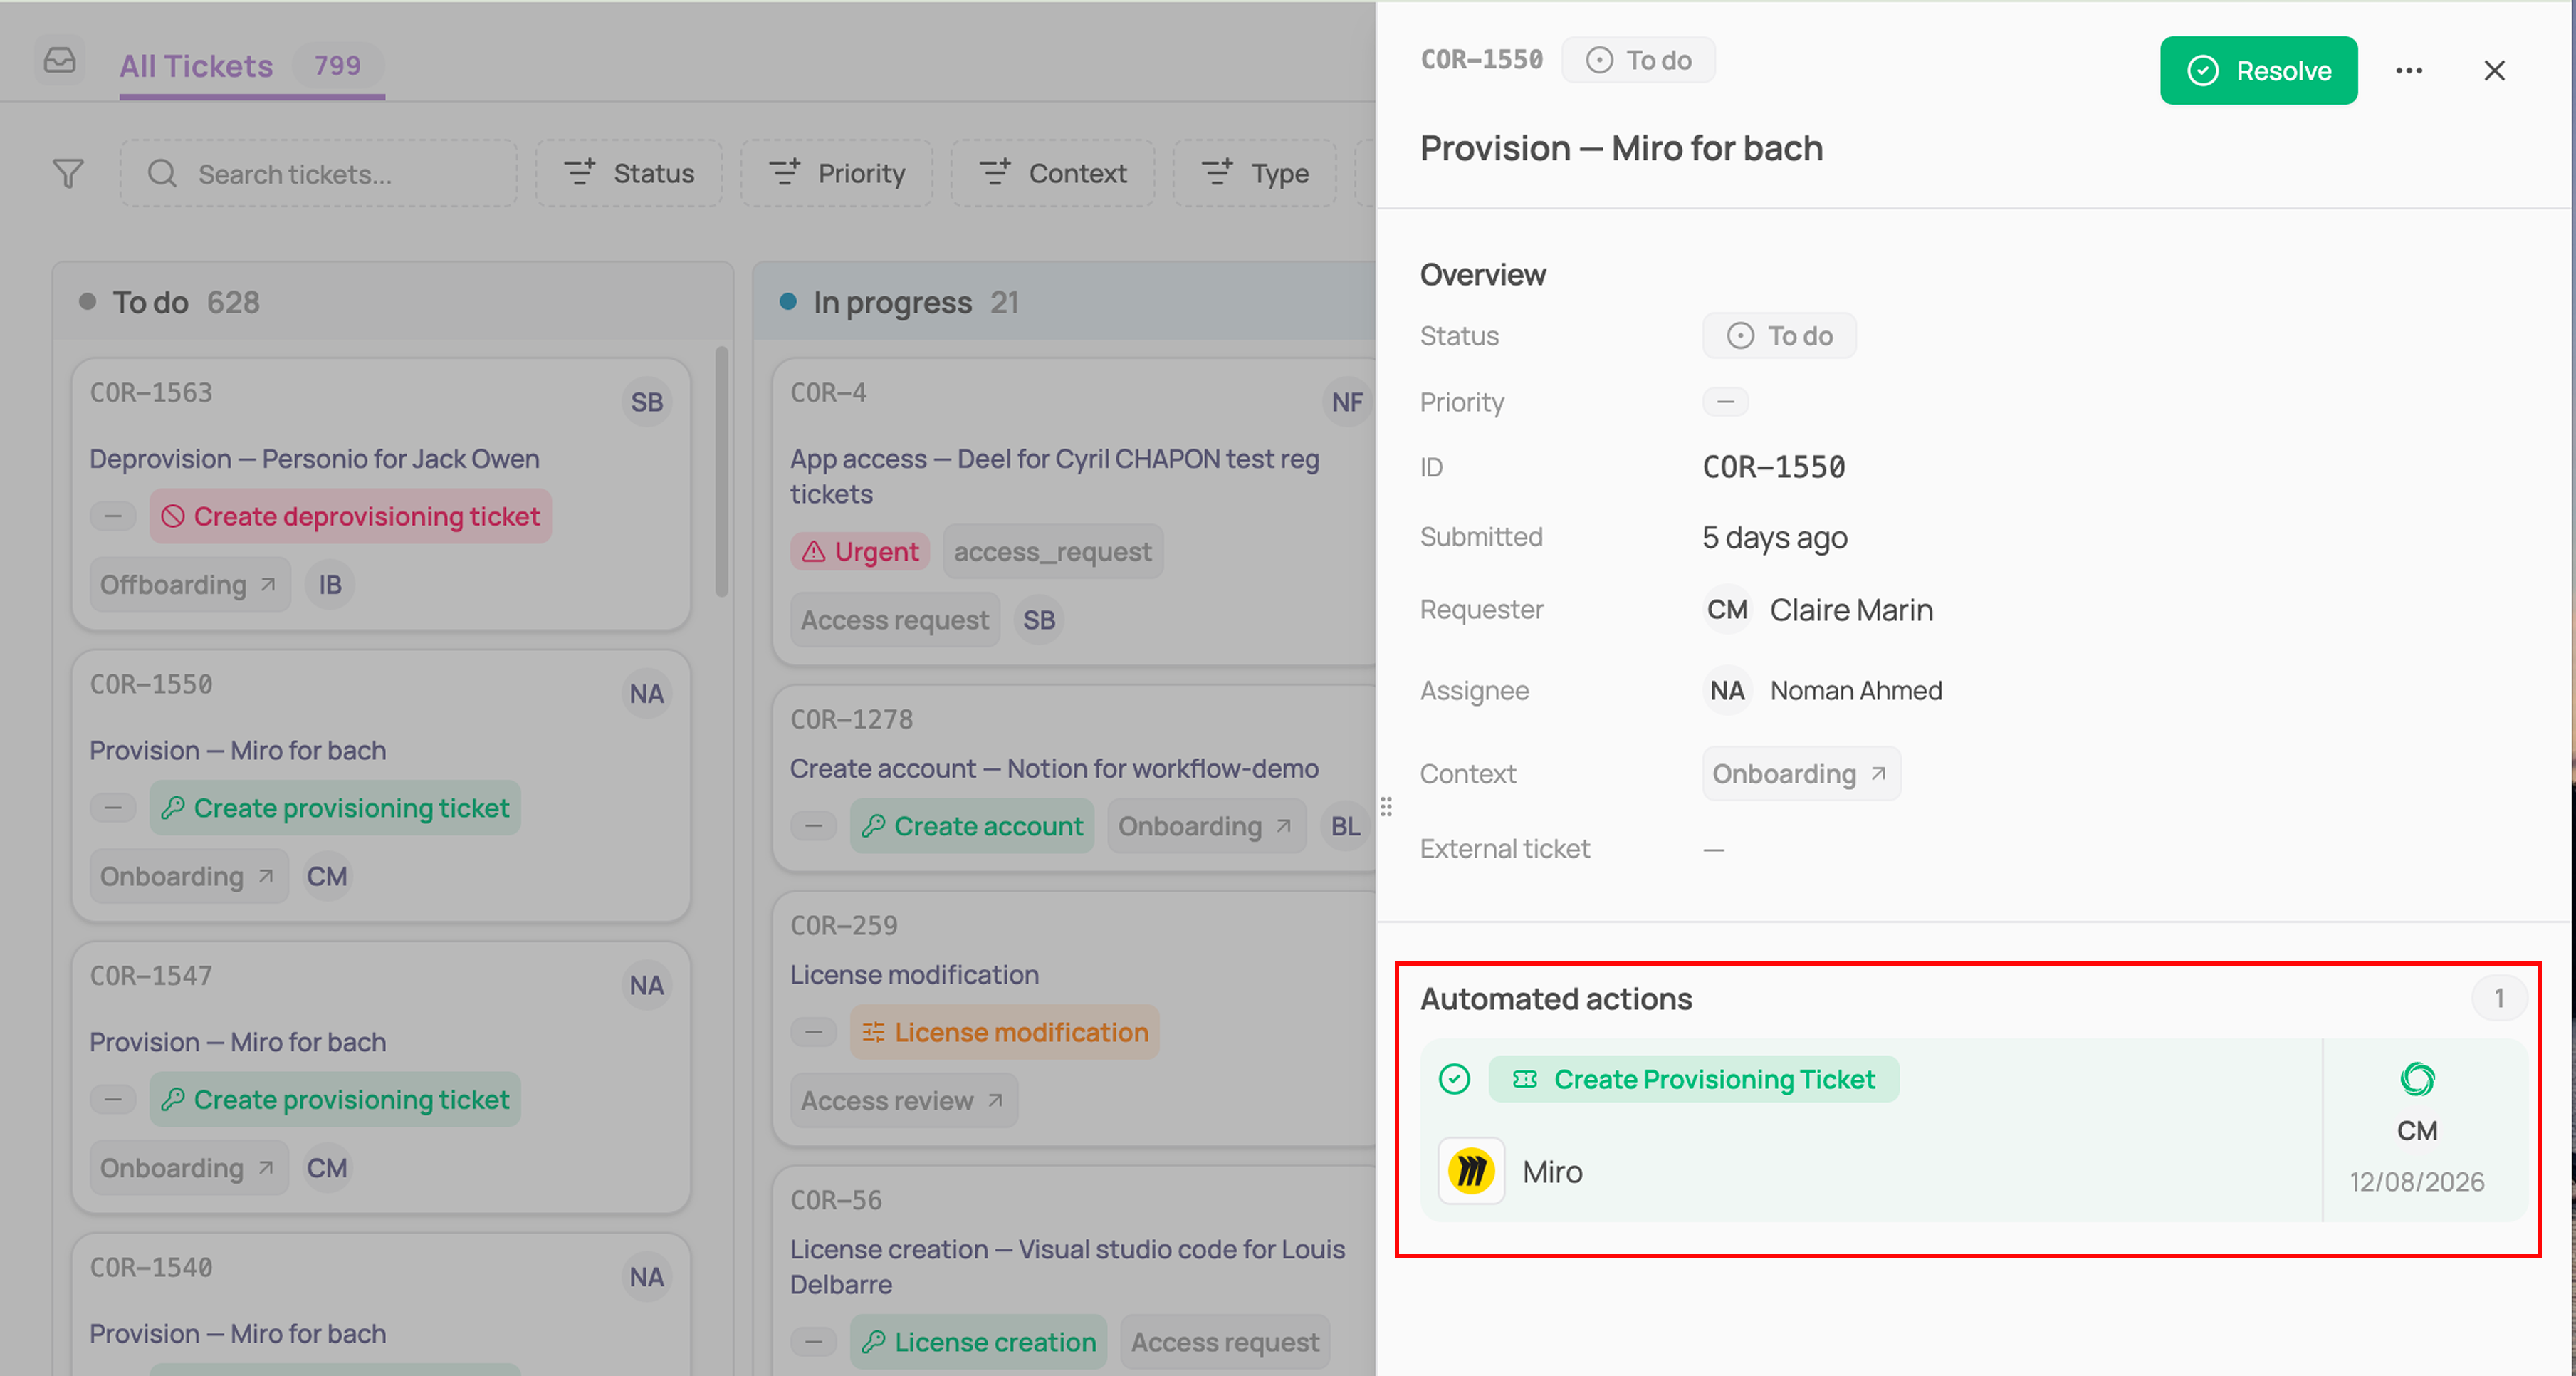Viewport: 2576px width, 1376px height.
Task: Click Noman Ahmed's NA assignee avatar
Action: coord(1727,691)
